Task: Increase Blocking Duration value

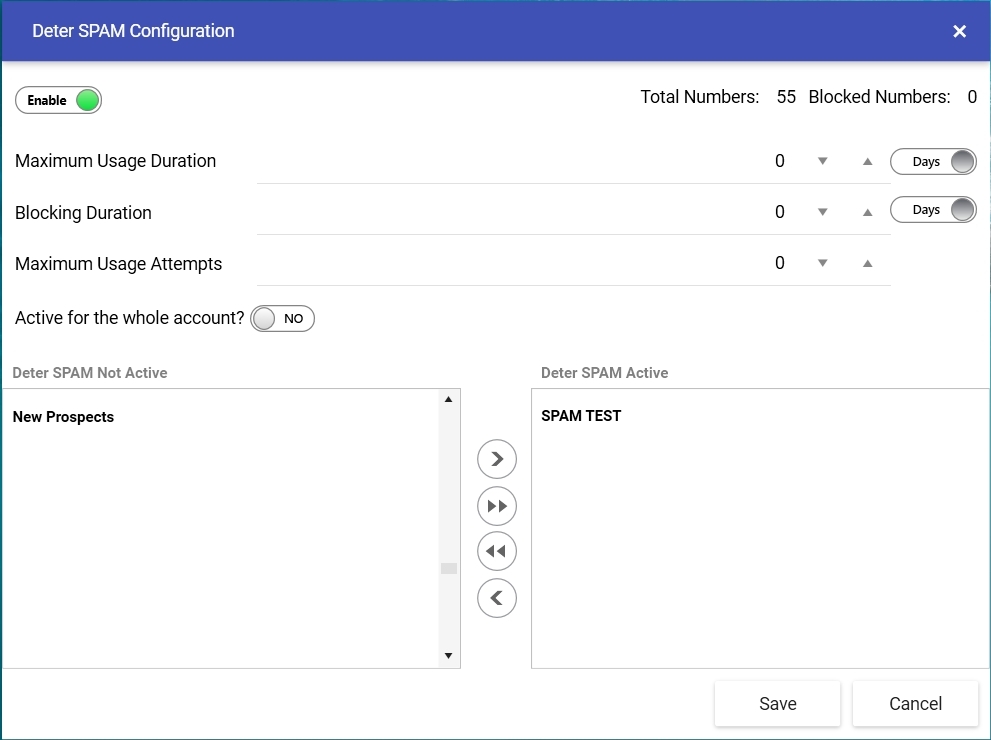Action: click(868, 212)
